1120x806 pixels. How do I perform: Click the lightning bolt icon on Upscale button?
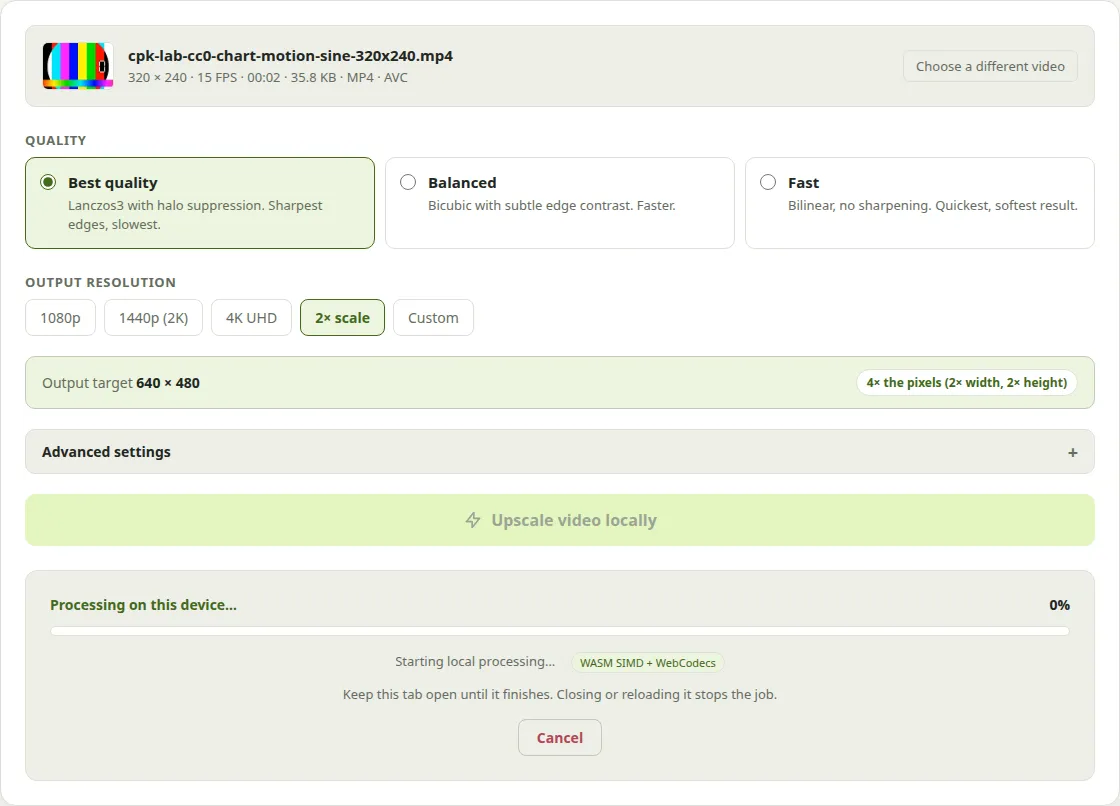point(473,520)
